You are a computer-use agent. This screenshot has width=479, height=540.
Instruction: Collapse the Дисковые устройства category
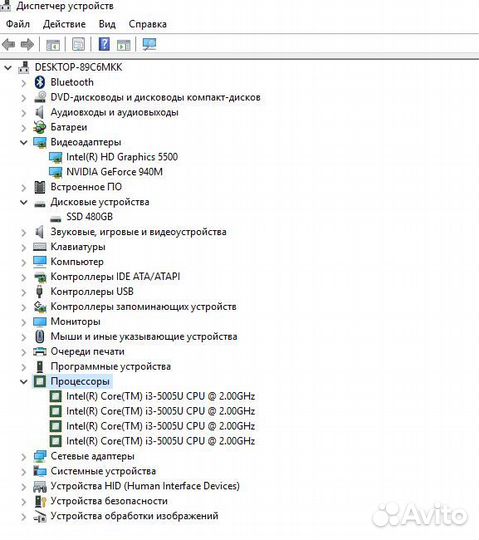coord(23,202)
